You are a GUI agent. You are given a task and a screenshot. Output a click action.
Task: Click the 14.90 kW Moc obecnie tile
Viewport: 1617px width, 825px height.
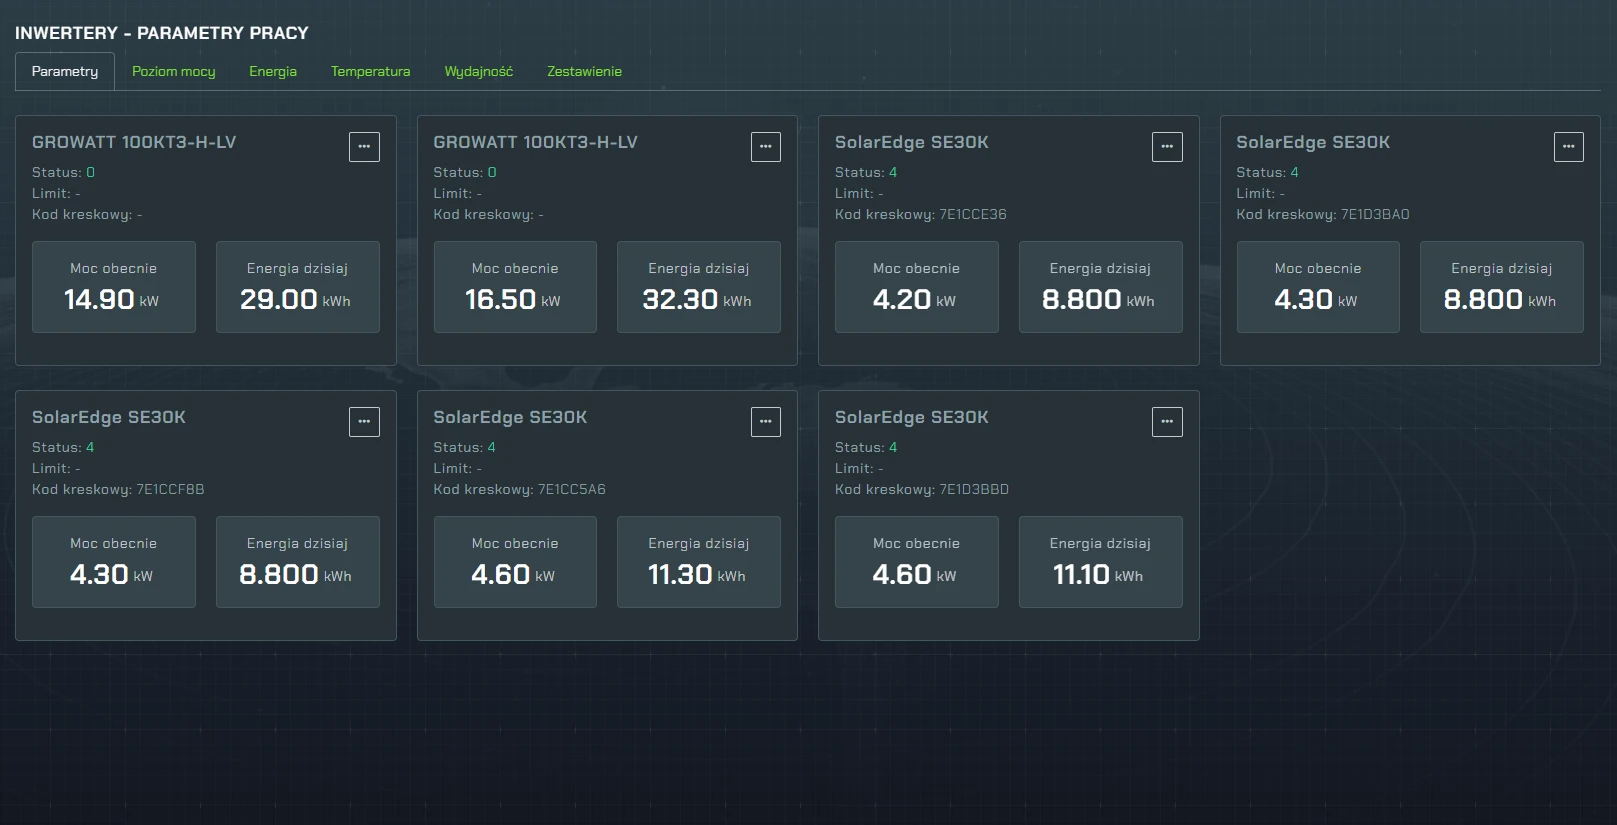click(114, 287)
